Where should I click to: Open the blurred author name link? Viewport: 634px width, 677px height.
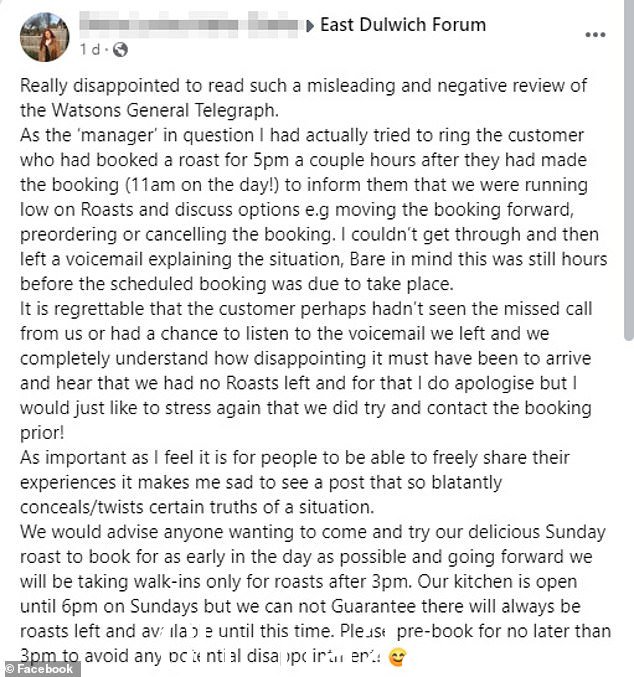point(189,25)
